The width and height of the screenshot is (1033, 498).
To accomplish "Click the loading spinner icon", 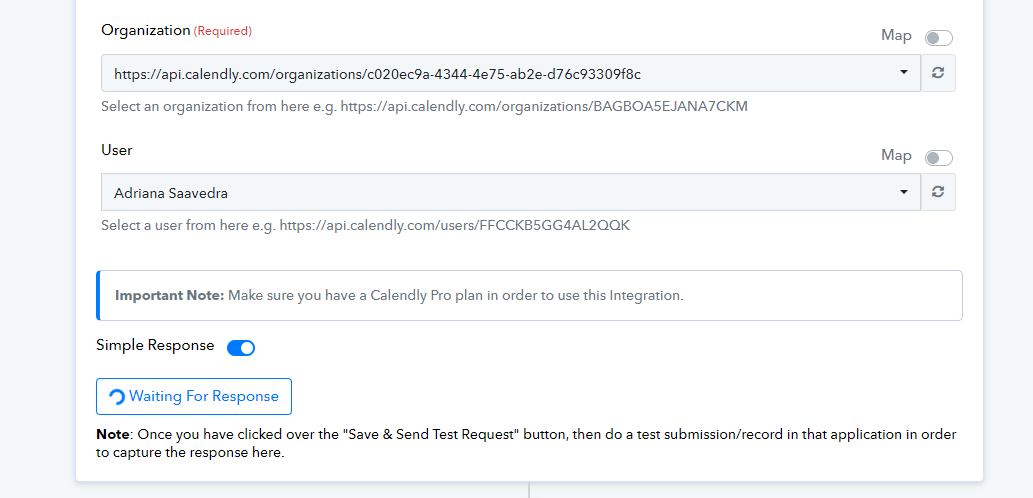I will pos(117,397).
